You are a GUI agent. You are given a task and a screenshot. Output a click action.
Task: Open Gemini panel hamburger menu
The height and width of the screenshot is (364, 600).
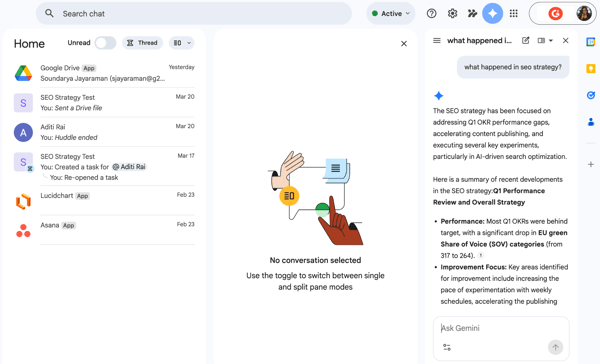click(437, 41)
